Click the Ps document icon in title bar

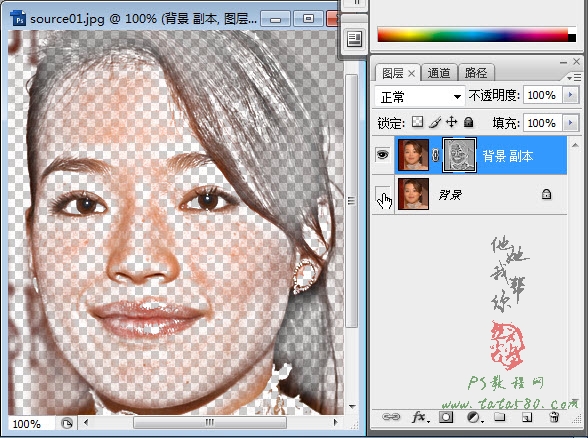pyautogui.click(x=18, y=18)
